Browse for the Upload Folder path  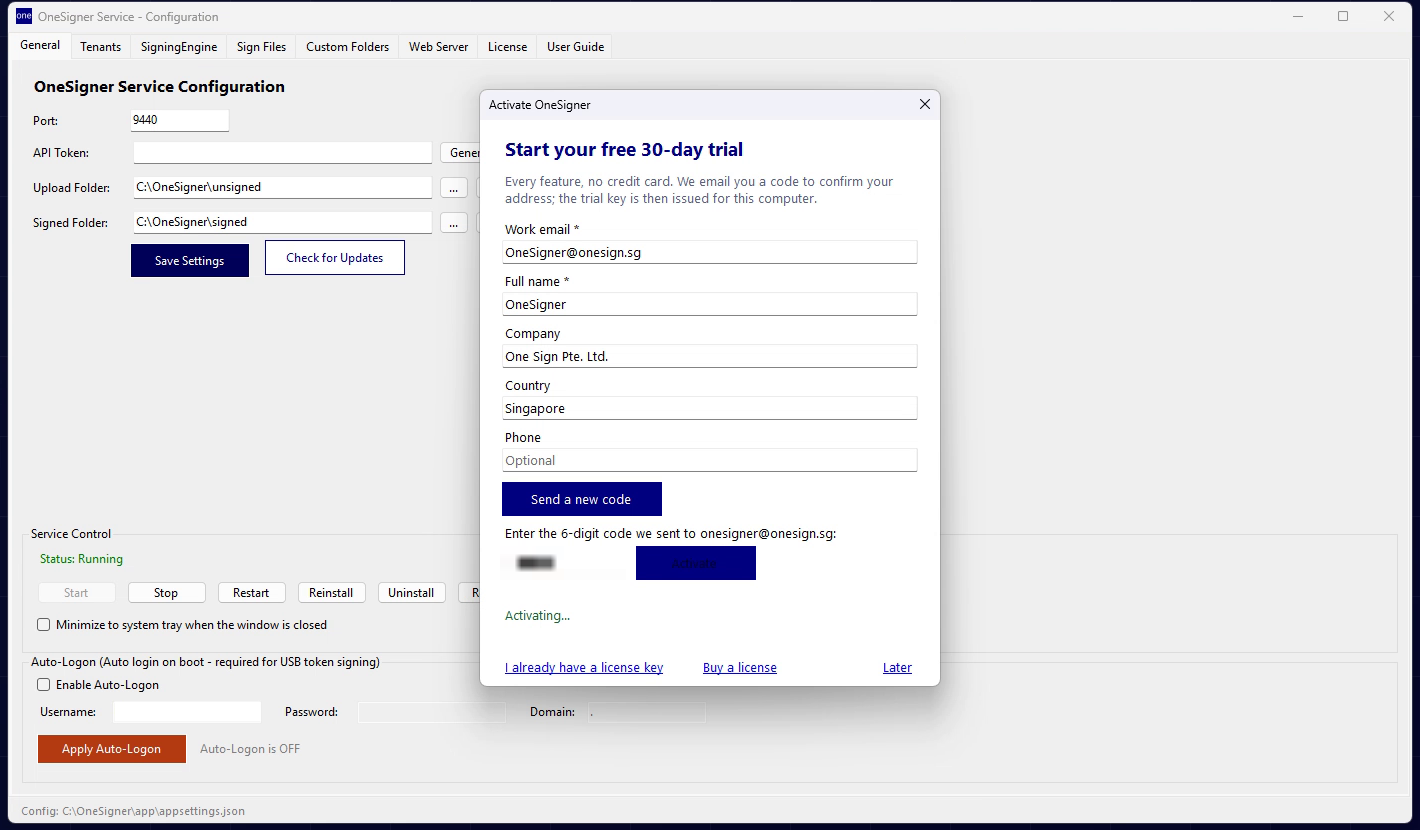[453, 187]
